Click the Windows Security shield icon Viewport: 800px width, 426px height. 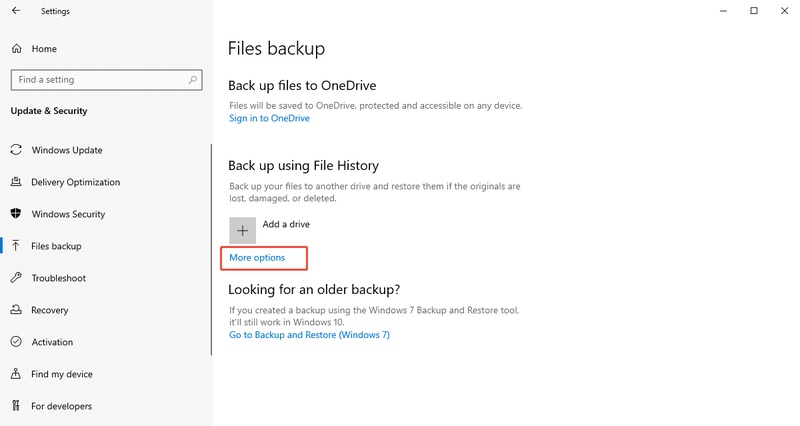[x=16, y=213]
